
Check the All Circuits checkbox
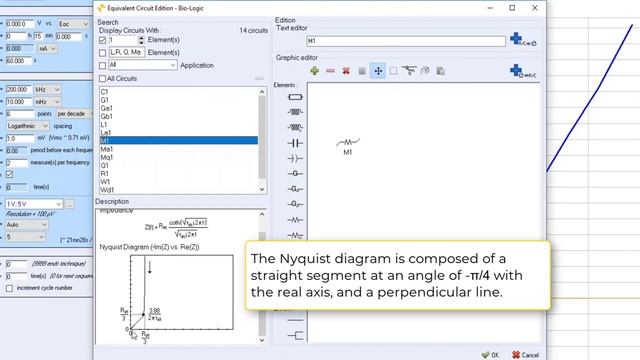(x=102, y=78)
